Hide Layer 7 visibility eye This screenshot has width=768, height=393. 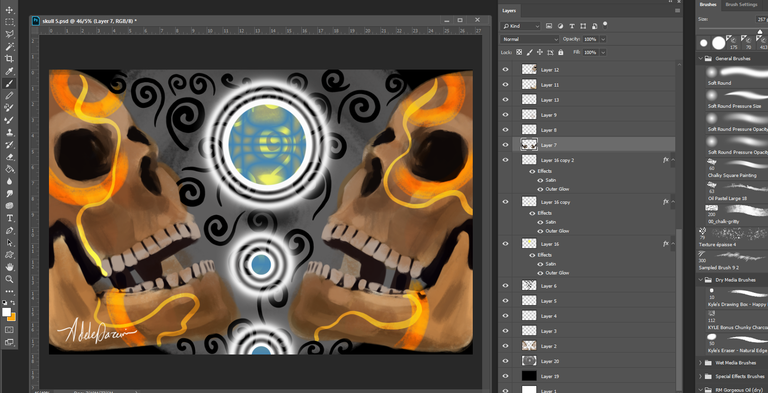tap(505, 145)
